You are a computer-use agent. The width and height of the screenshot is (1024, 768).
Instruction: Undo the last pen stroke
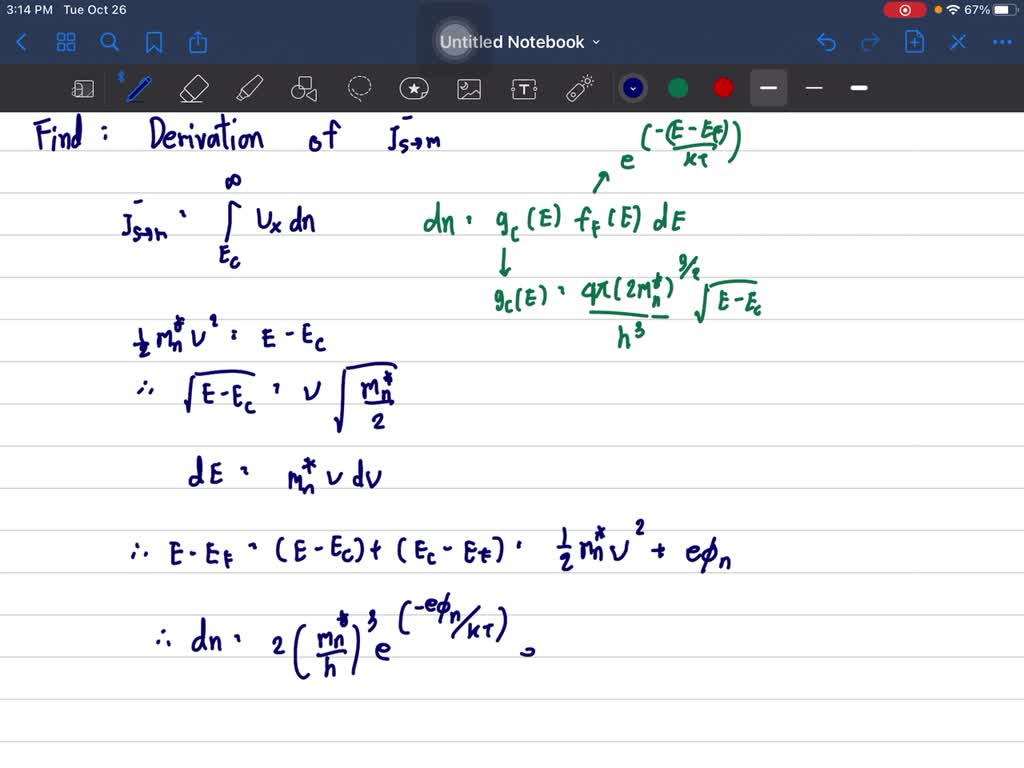826,42
